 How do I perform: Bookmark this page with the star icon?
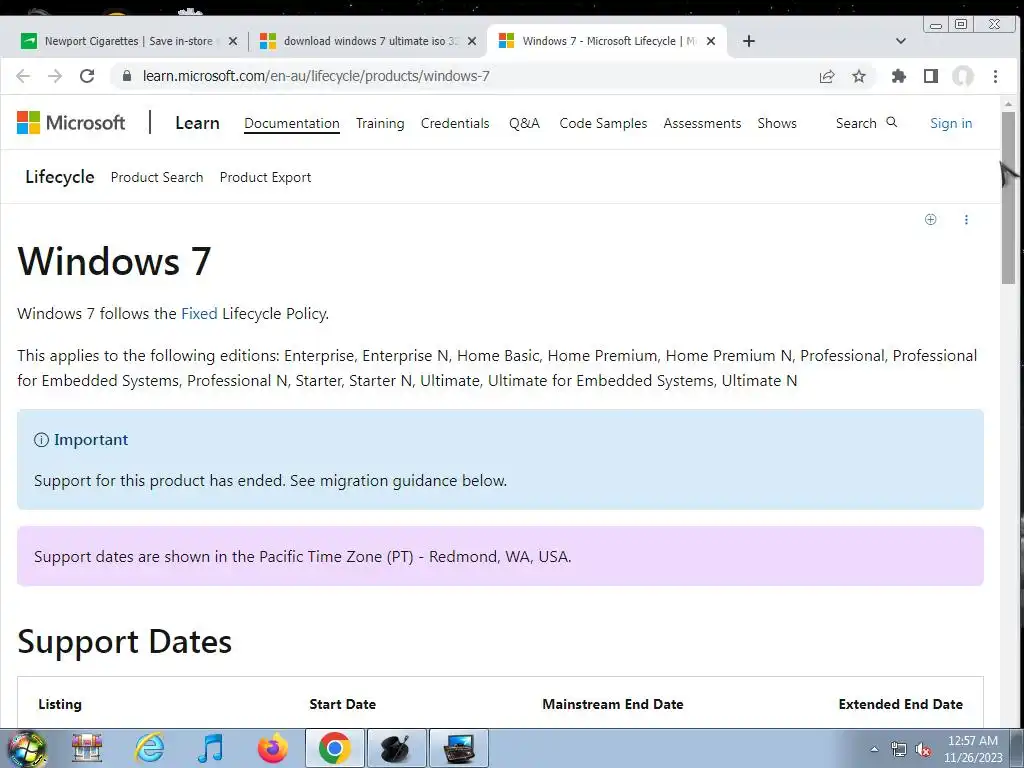click(859, 76)
